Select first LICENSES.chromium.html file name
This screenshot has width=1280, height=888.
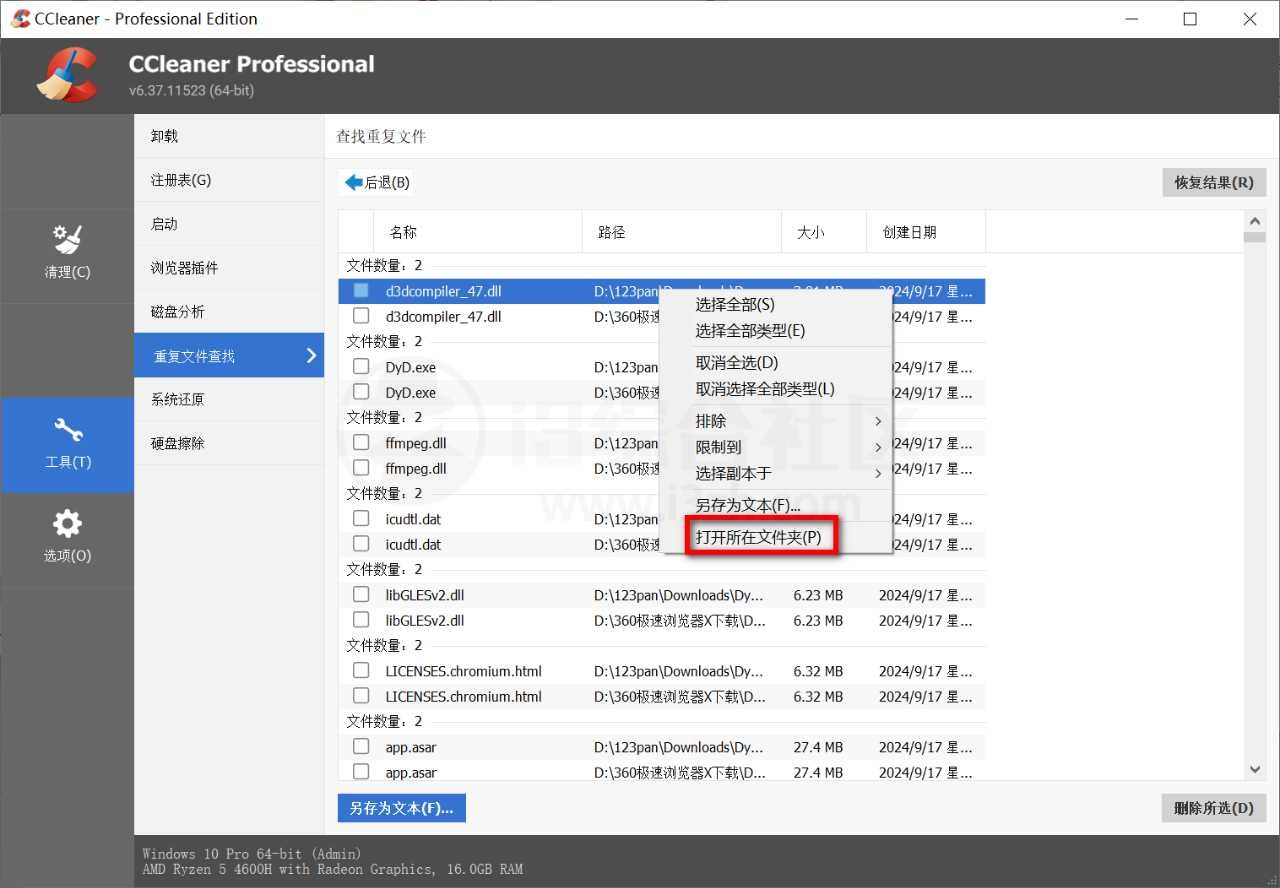[464, 671]
